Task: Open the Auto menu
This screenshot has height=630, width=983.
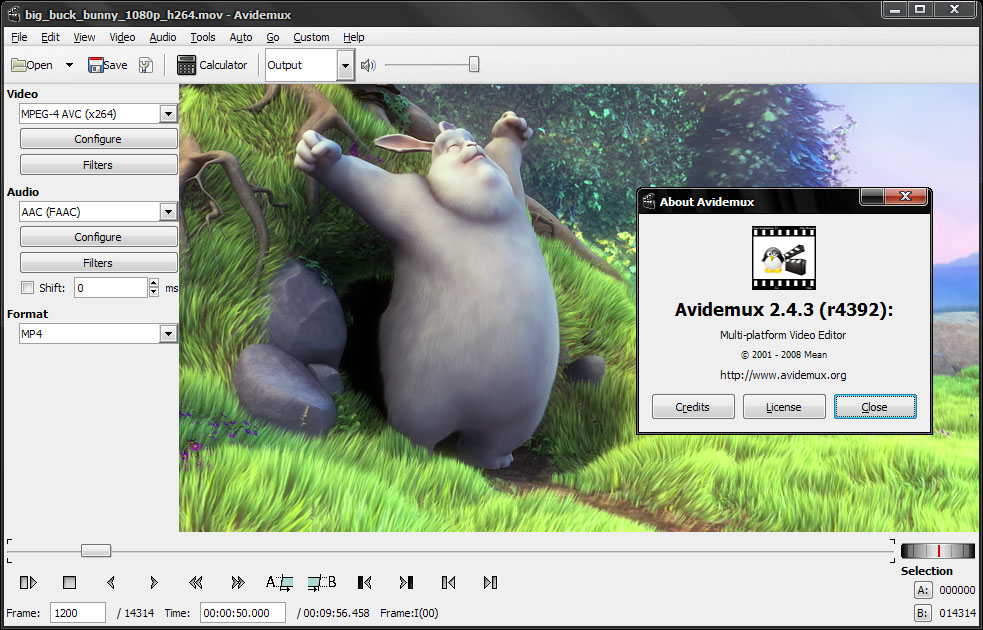Action: pos(240,37)
